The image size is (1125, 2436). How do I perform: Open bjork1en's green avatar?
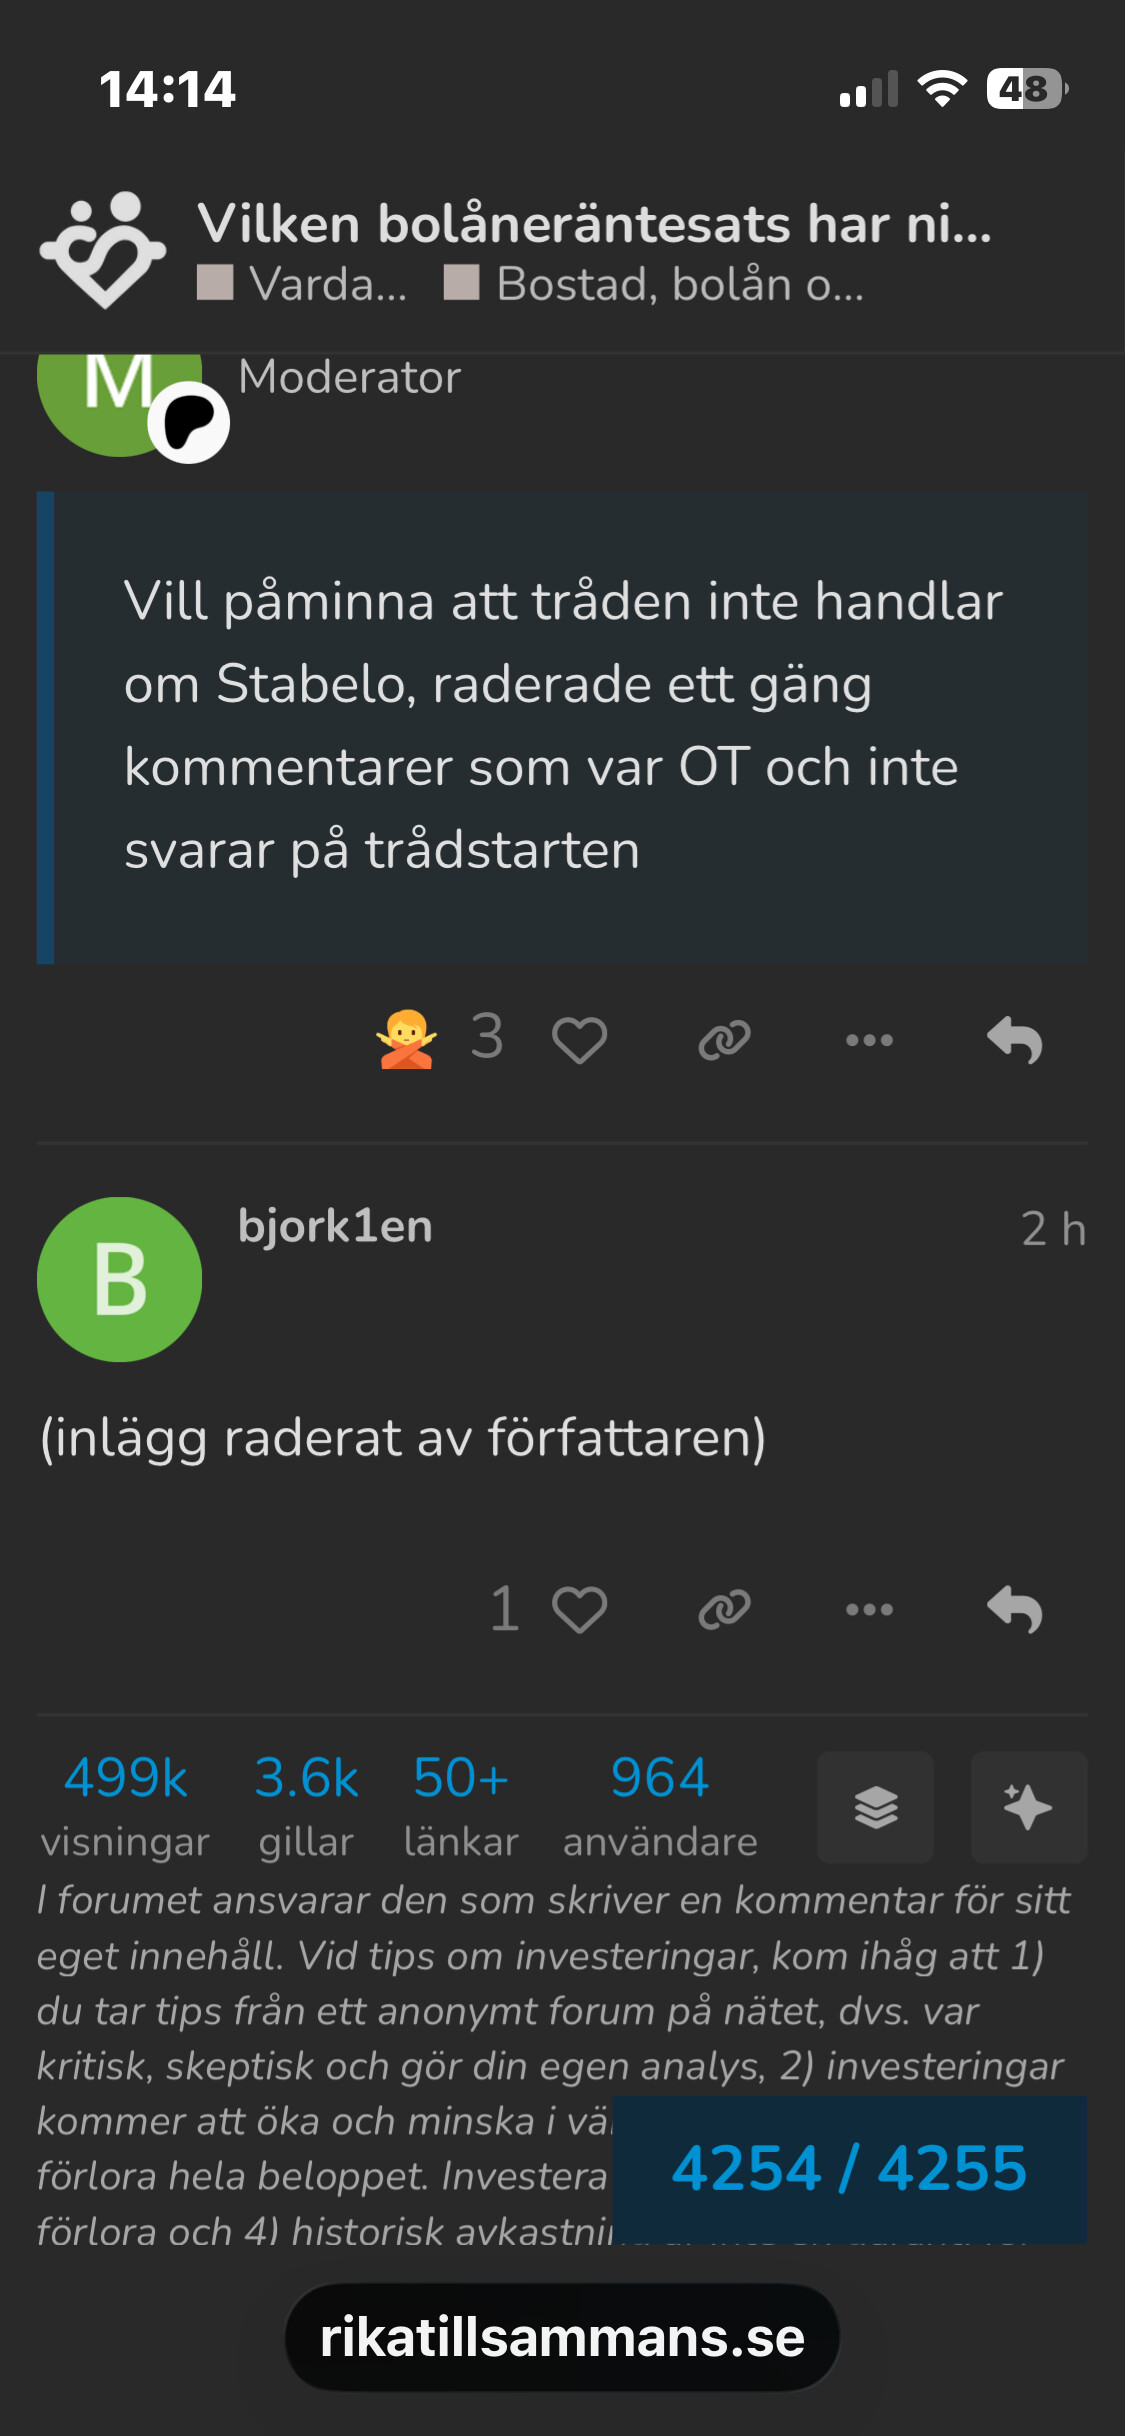pyautogui.click(x=119, y=1279)
